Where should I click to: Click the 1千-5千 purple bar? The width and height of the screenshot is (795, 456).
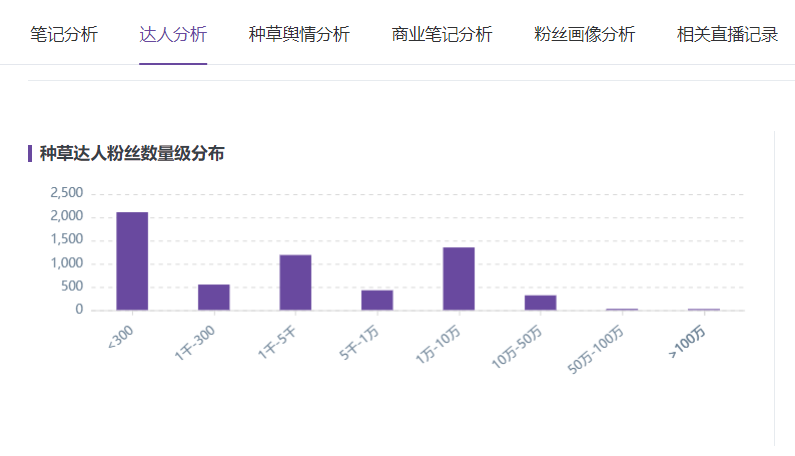(x=295, y=282)
